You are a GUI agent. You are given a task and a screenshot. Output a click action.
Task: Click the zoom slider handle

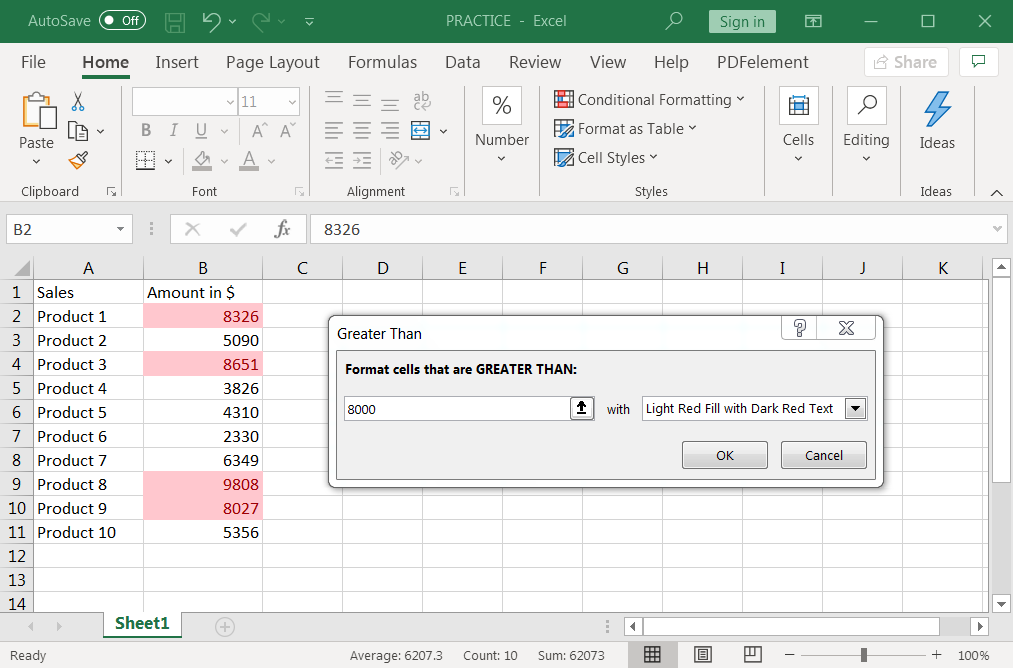[864, 655]
